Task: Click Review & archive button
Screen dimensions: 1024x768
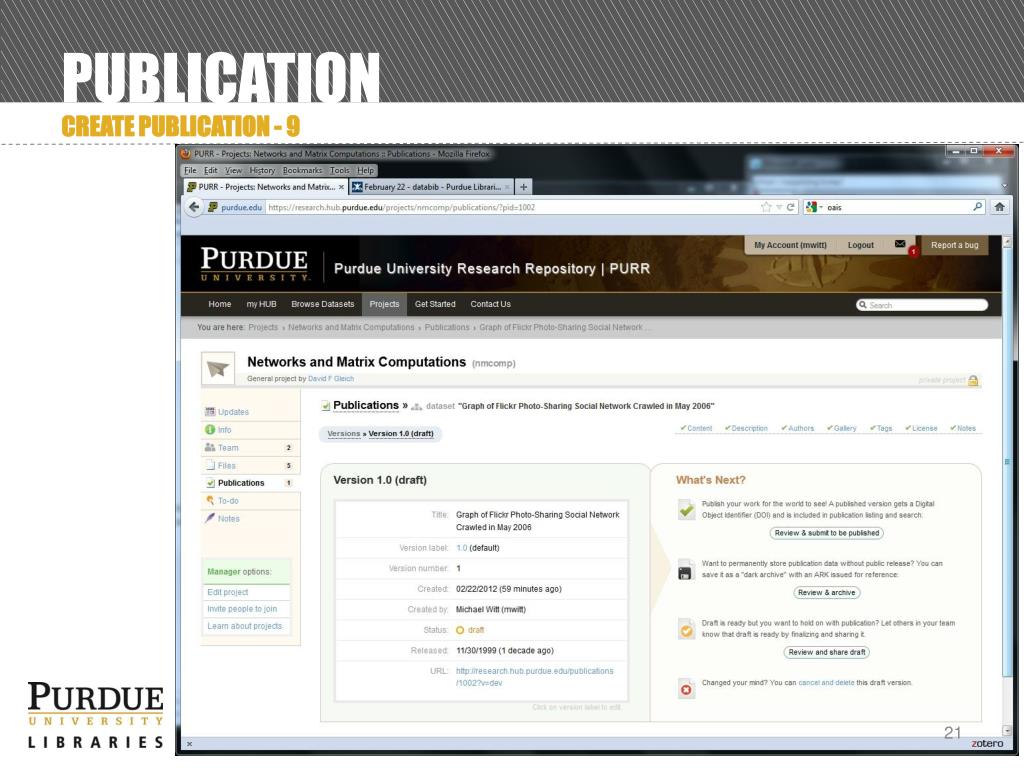Action: coord(826,592)
